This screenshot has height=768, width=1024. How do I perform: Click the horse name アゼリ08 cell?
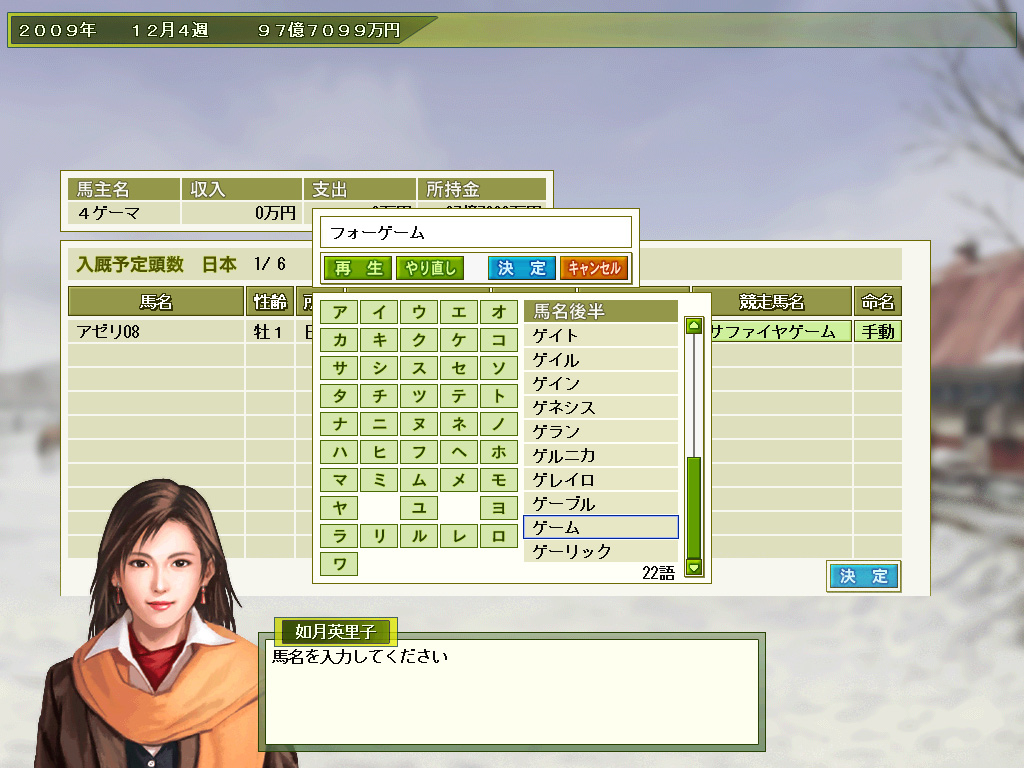tap(156, 331)
